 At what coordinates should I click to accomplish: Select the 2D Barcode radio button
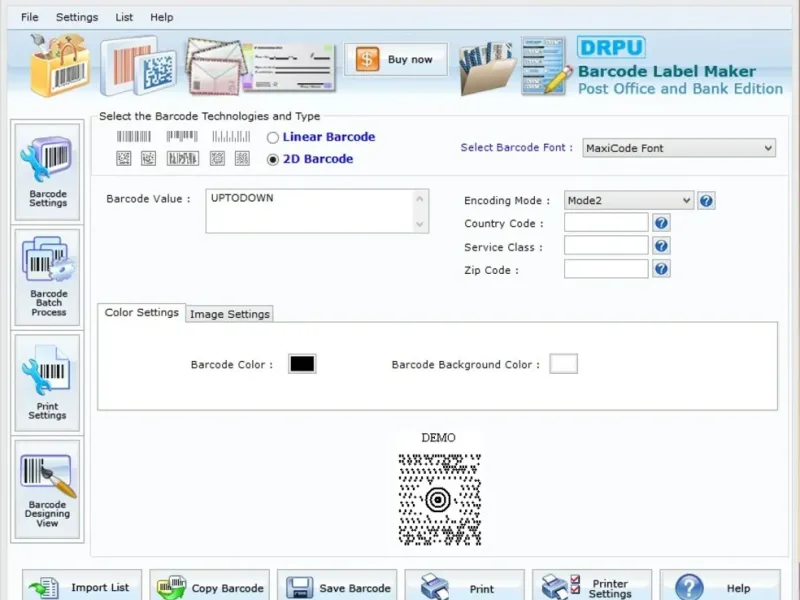[x=273, y=159]
